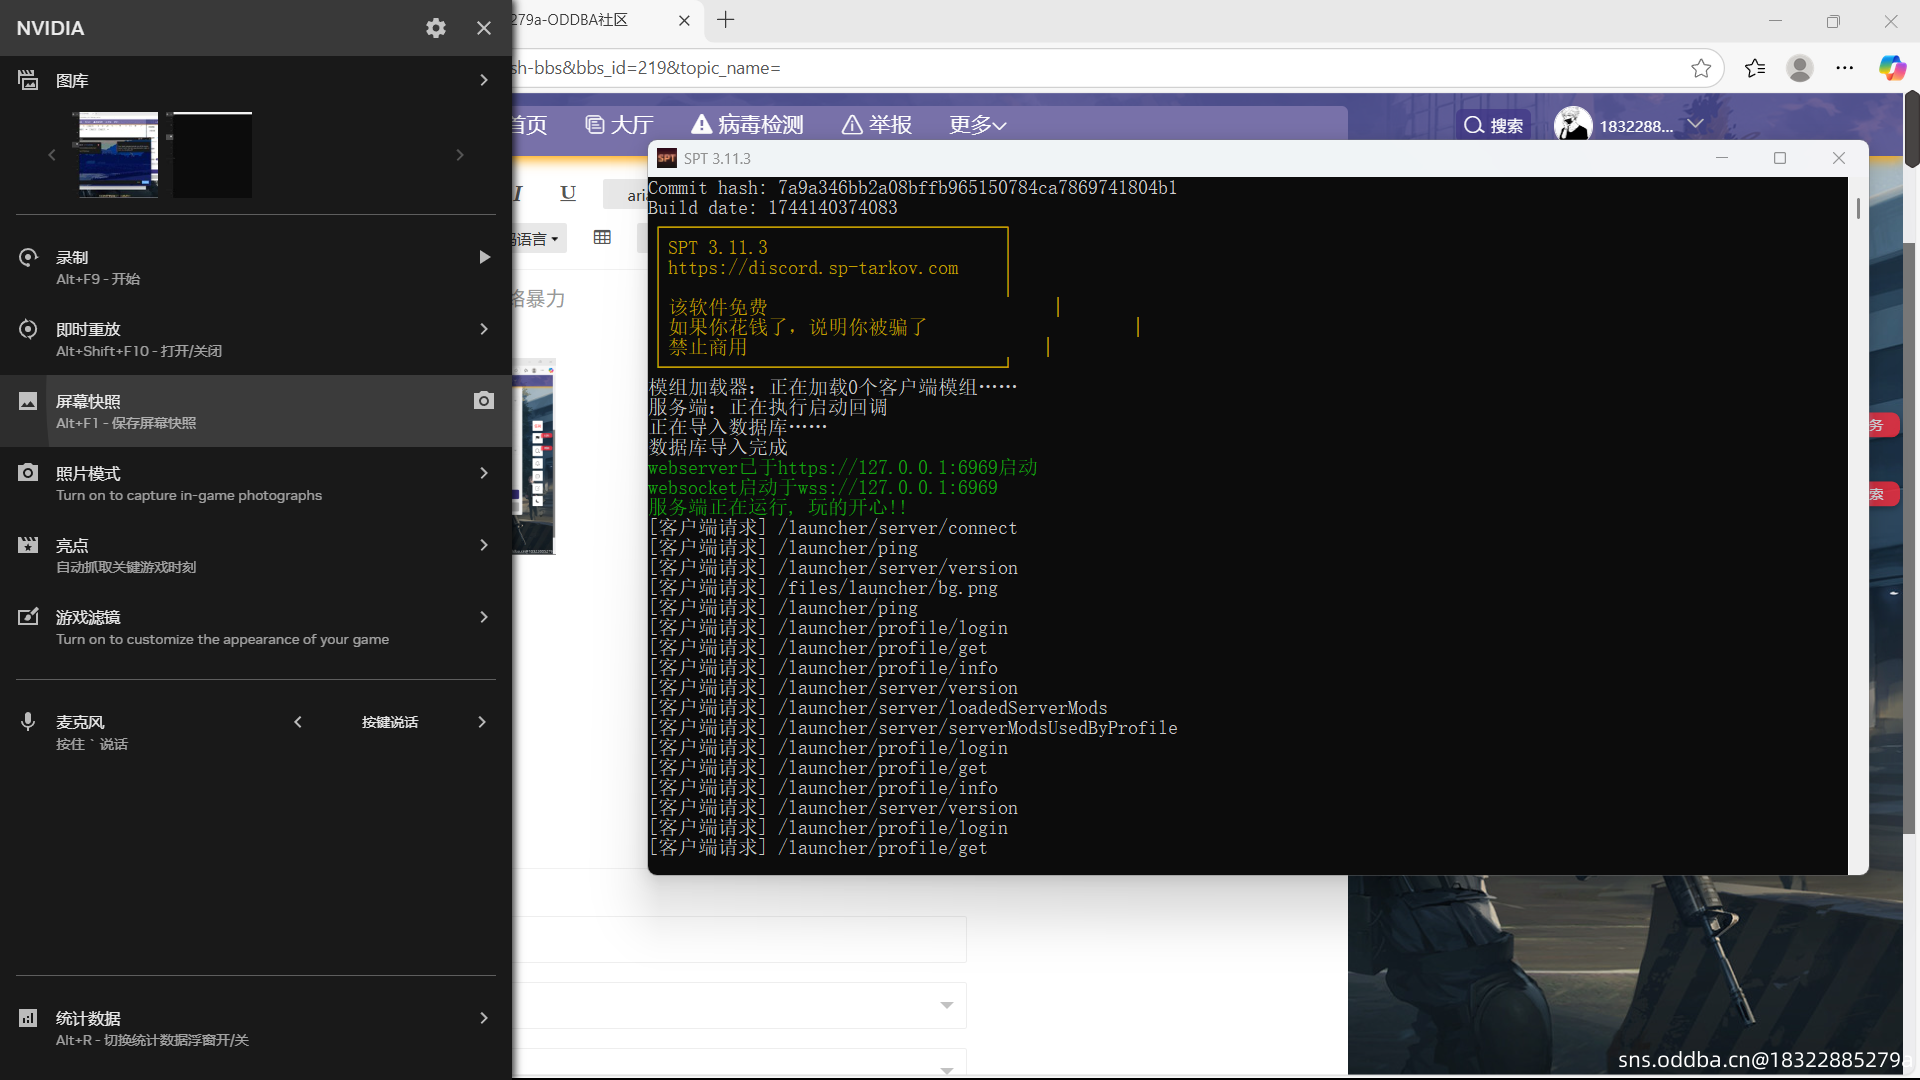This screenshot has width=1920, height=1080.
Task: Click the 即时重放 instant replay icon
Action: click(x=28, y=329)
